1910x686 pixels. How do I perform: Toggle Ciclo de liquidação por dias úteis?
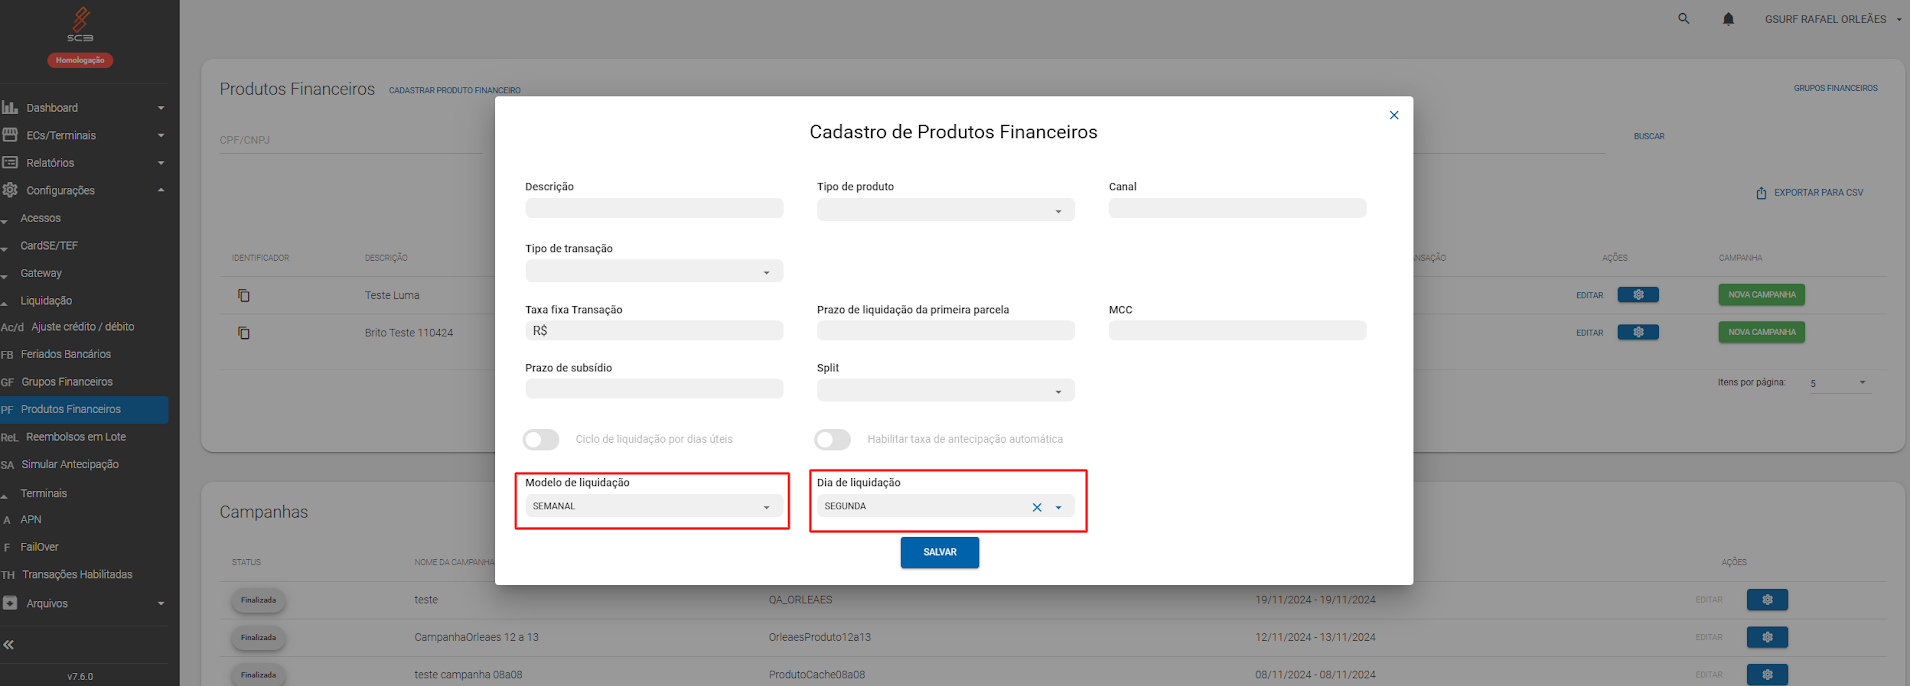pyautogui.click(x=541, y=440)
